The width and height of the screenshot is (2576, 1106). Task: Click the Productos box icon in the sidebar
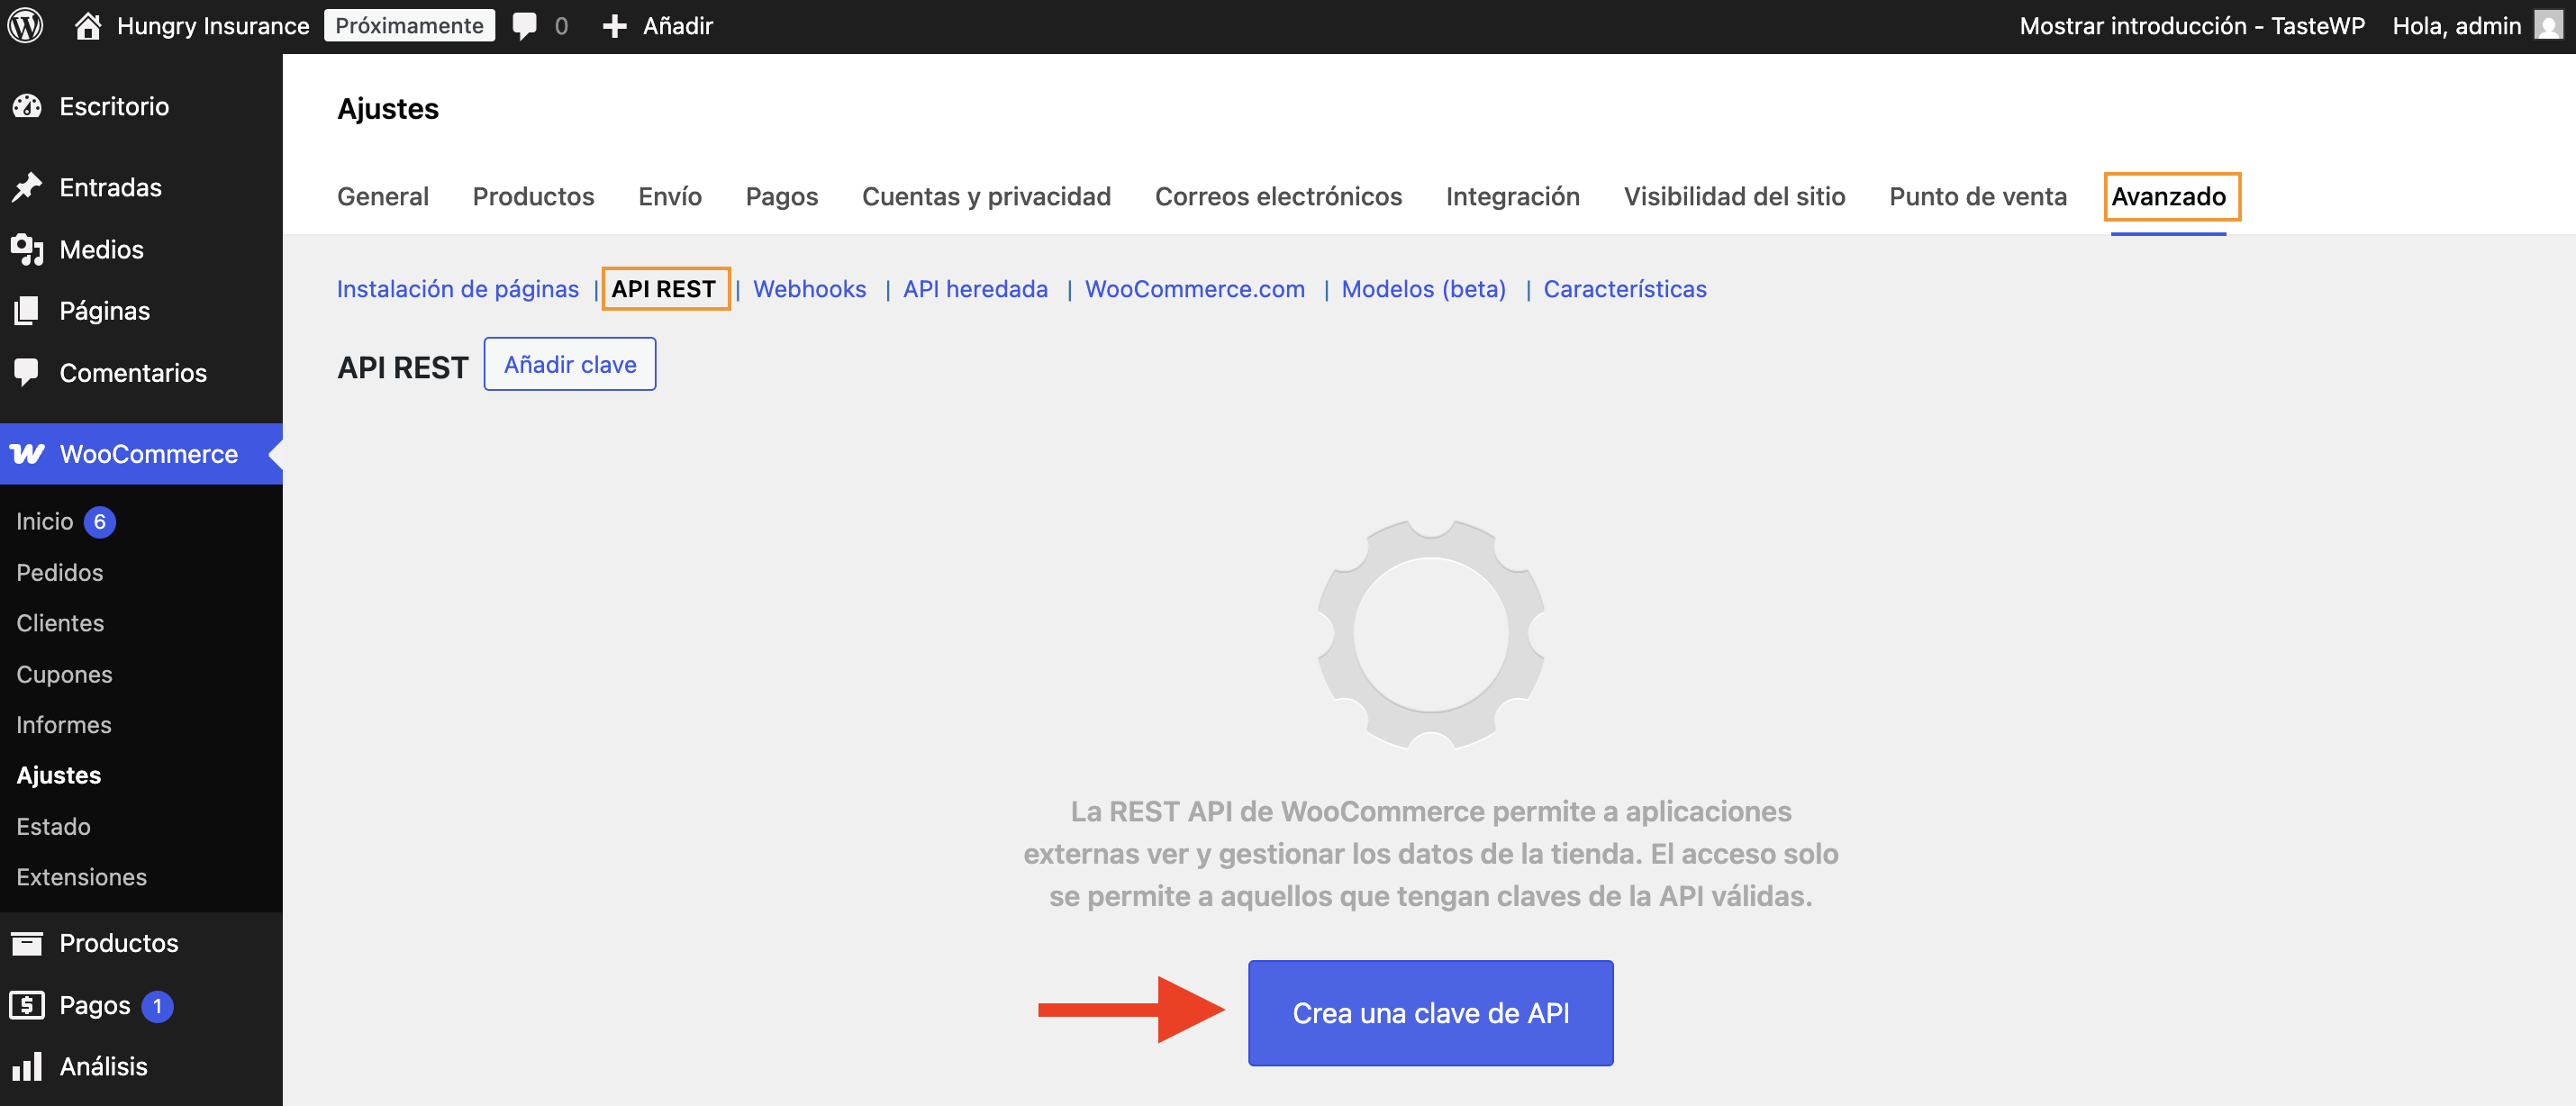[x=27, y=942]
